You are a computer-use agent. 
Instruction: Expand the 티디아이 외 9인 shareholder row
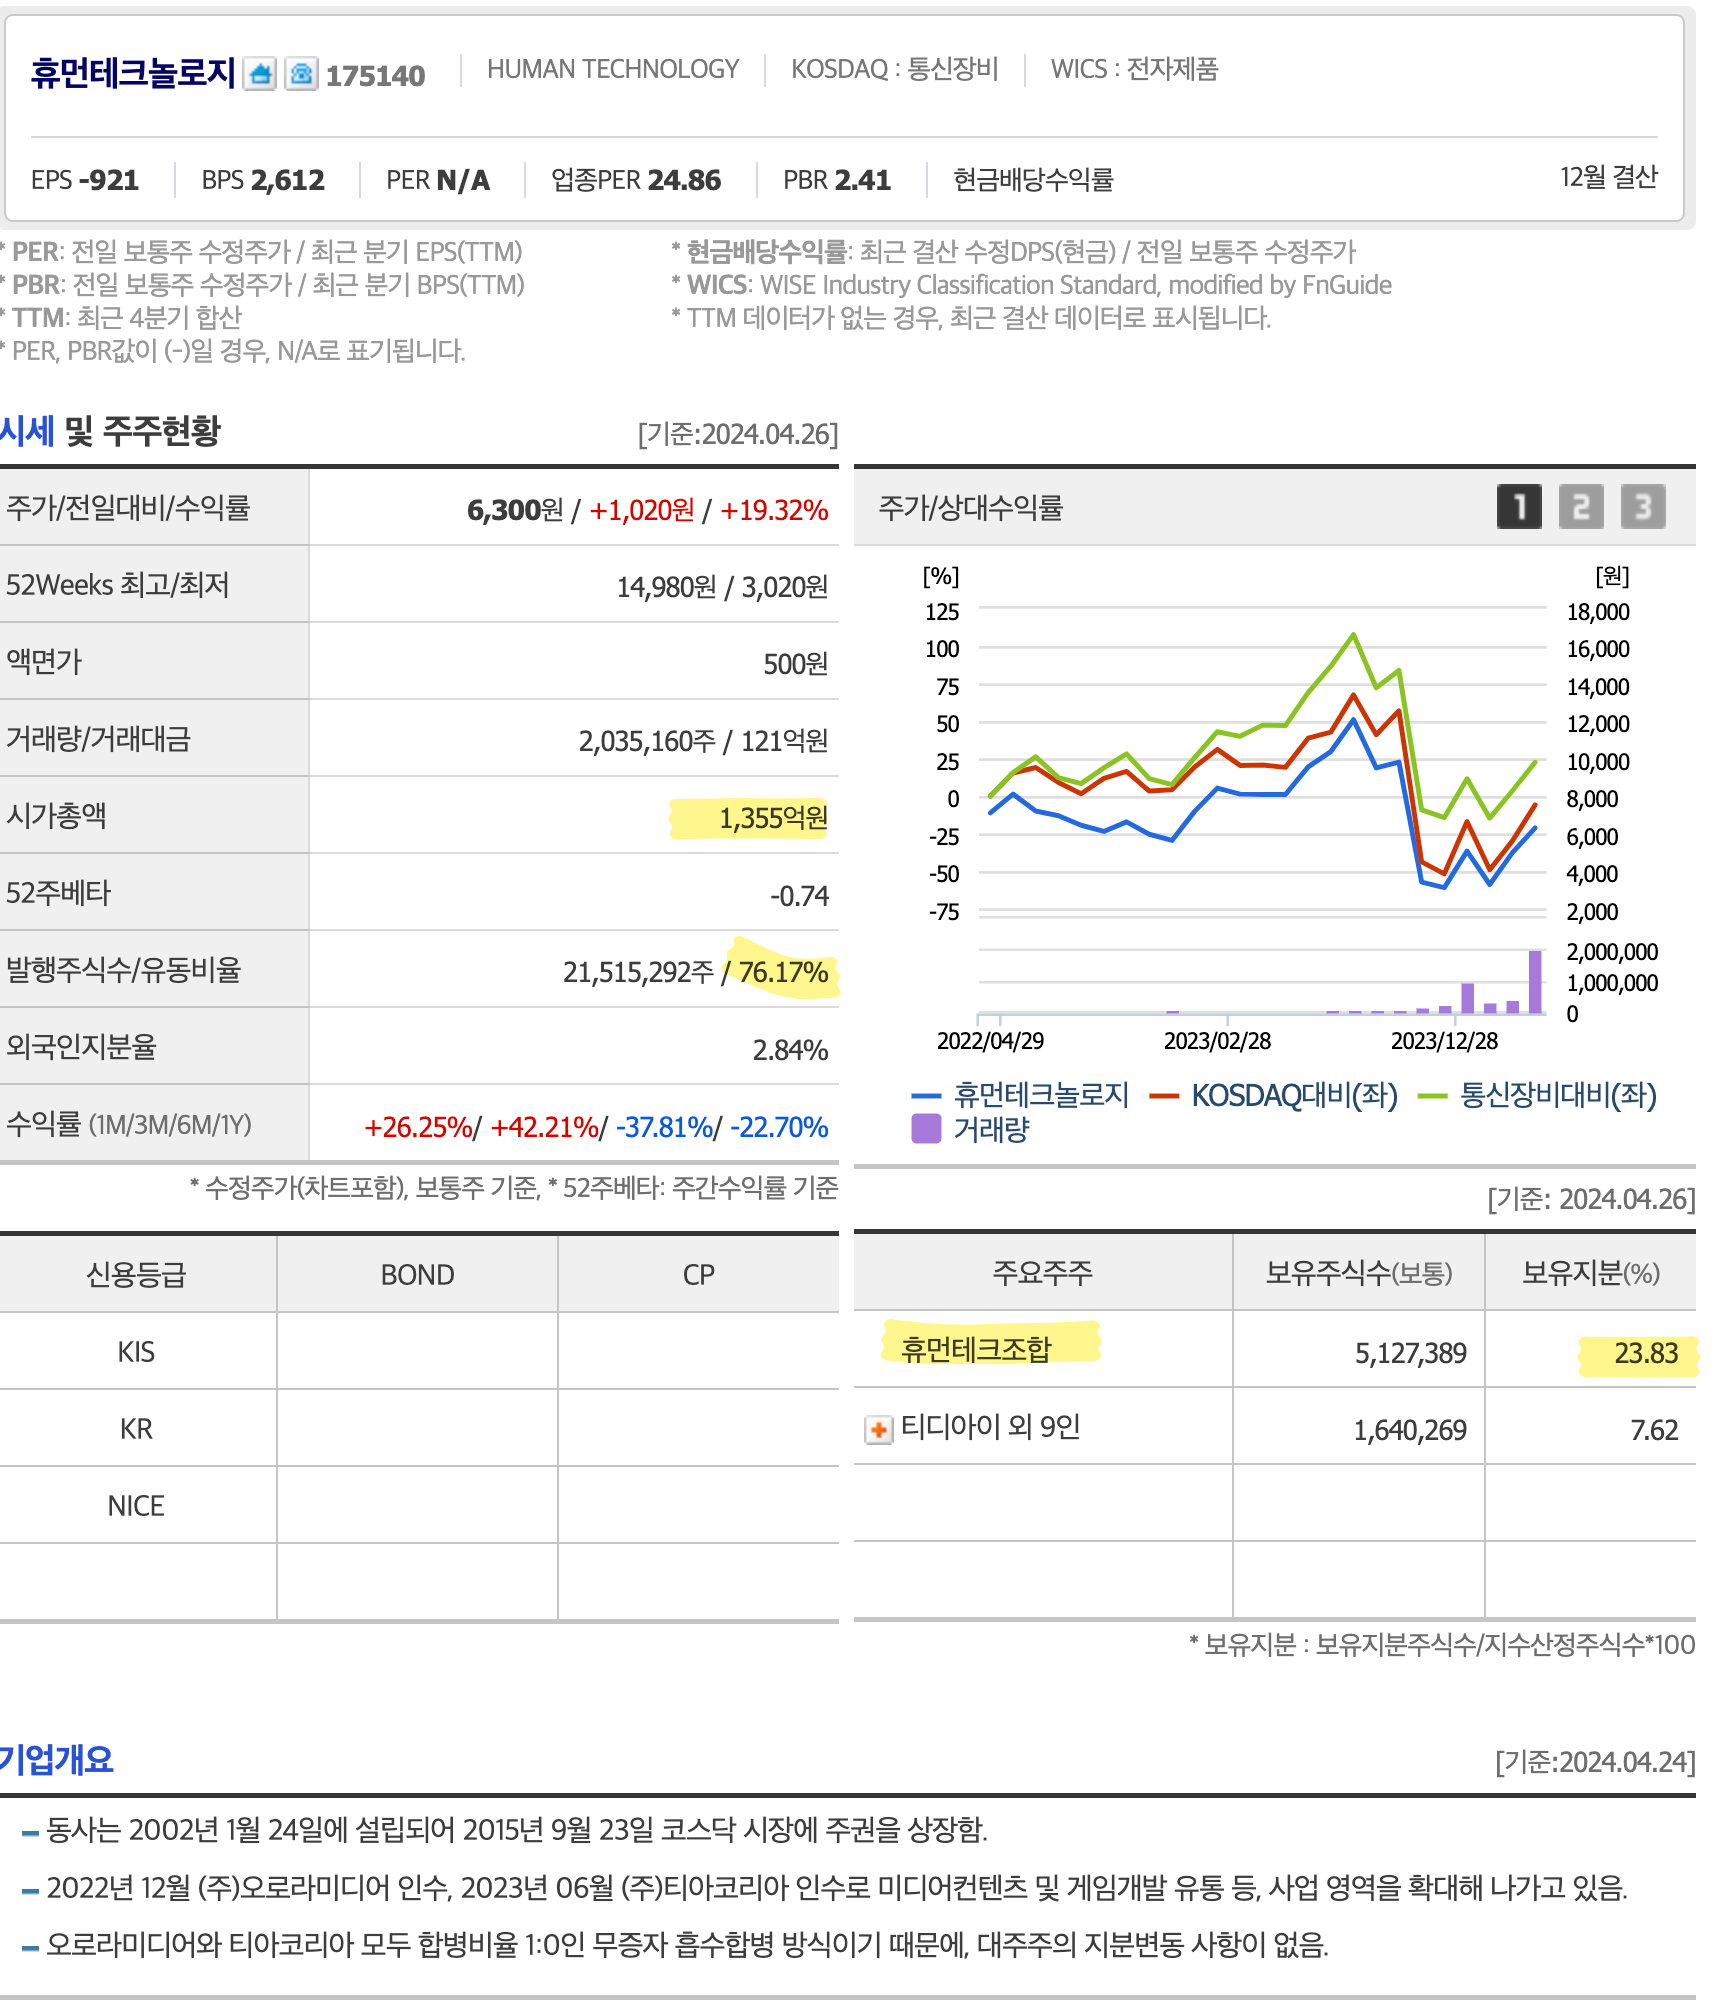[878, 1430]
